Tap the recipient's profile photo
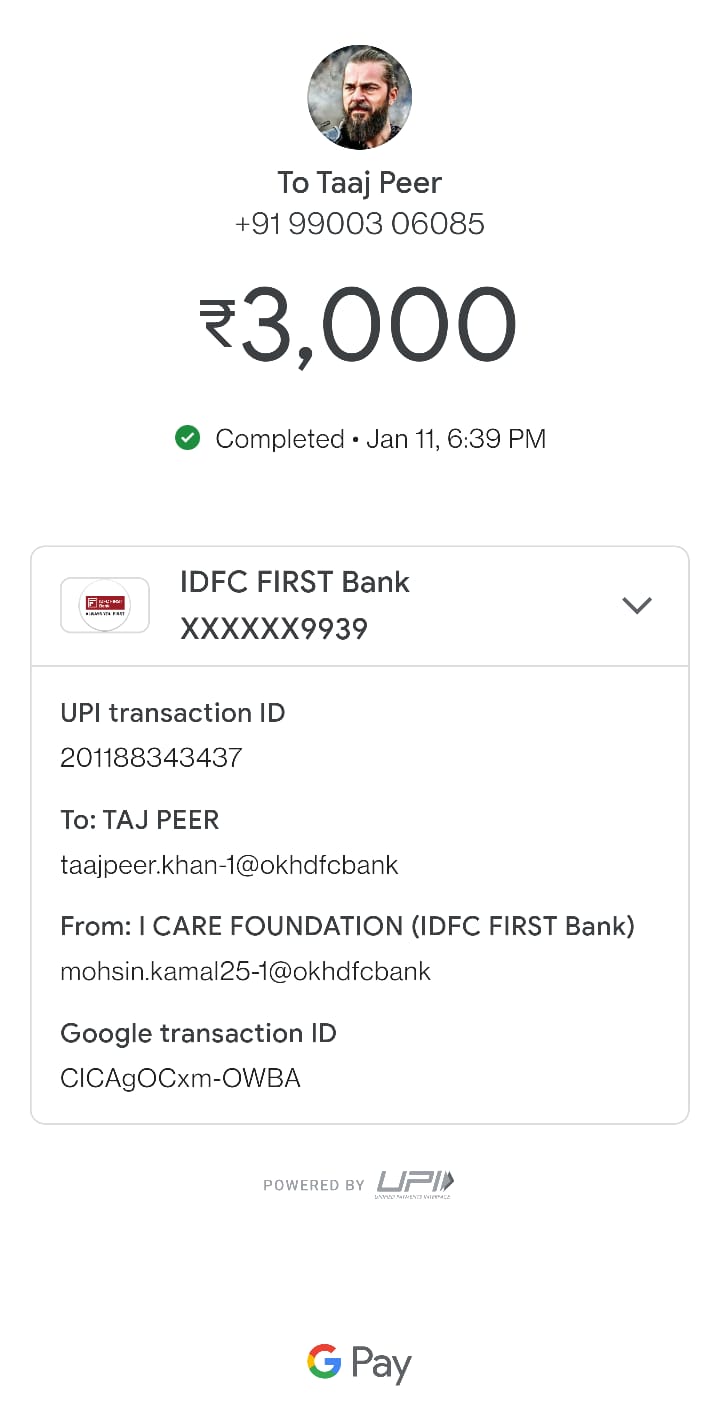 pyautogui.click(x=360, y=98)
